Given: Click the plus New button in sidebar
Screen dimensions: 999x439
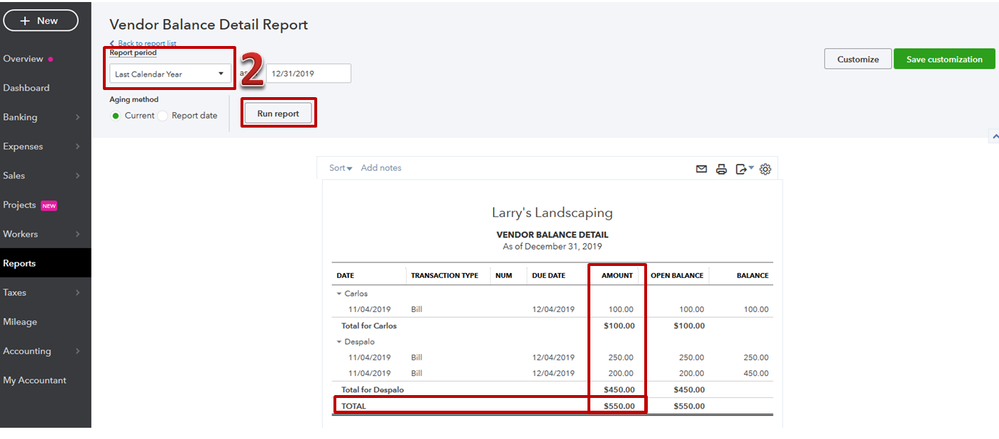Looking at the screenshot, I should pos(41,20).
